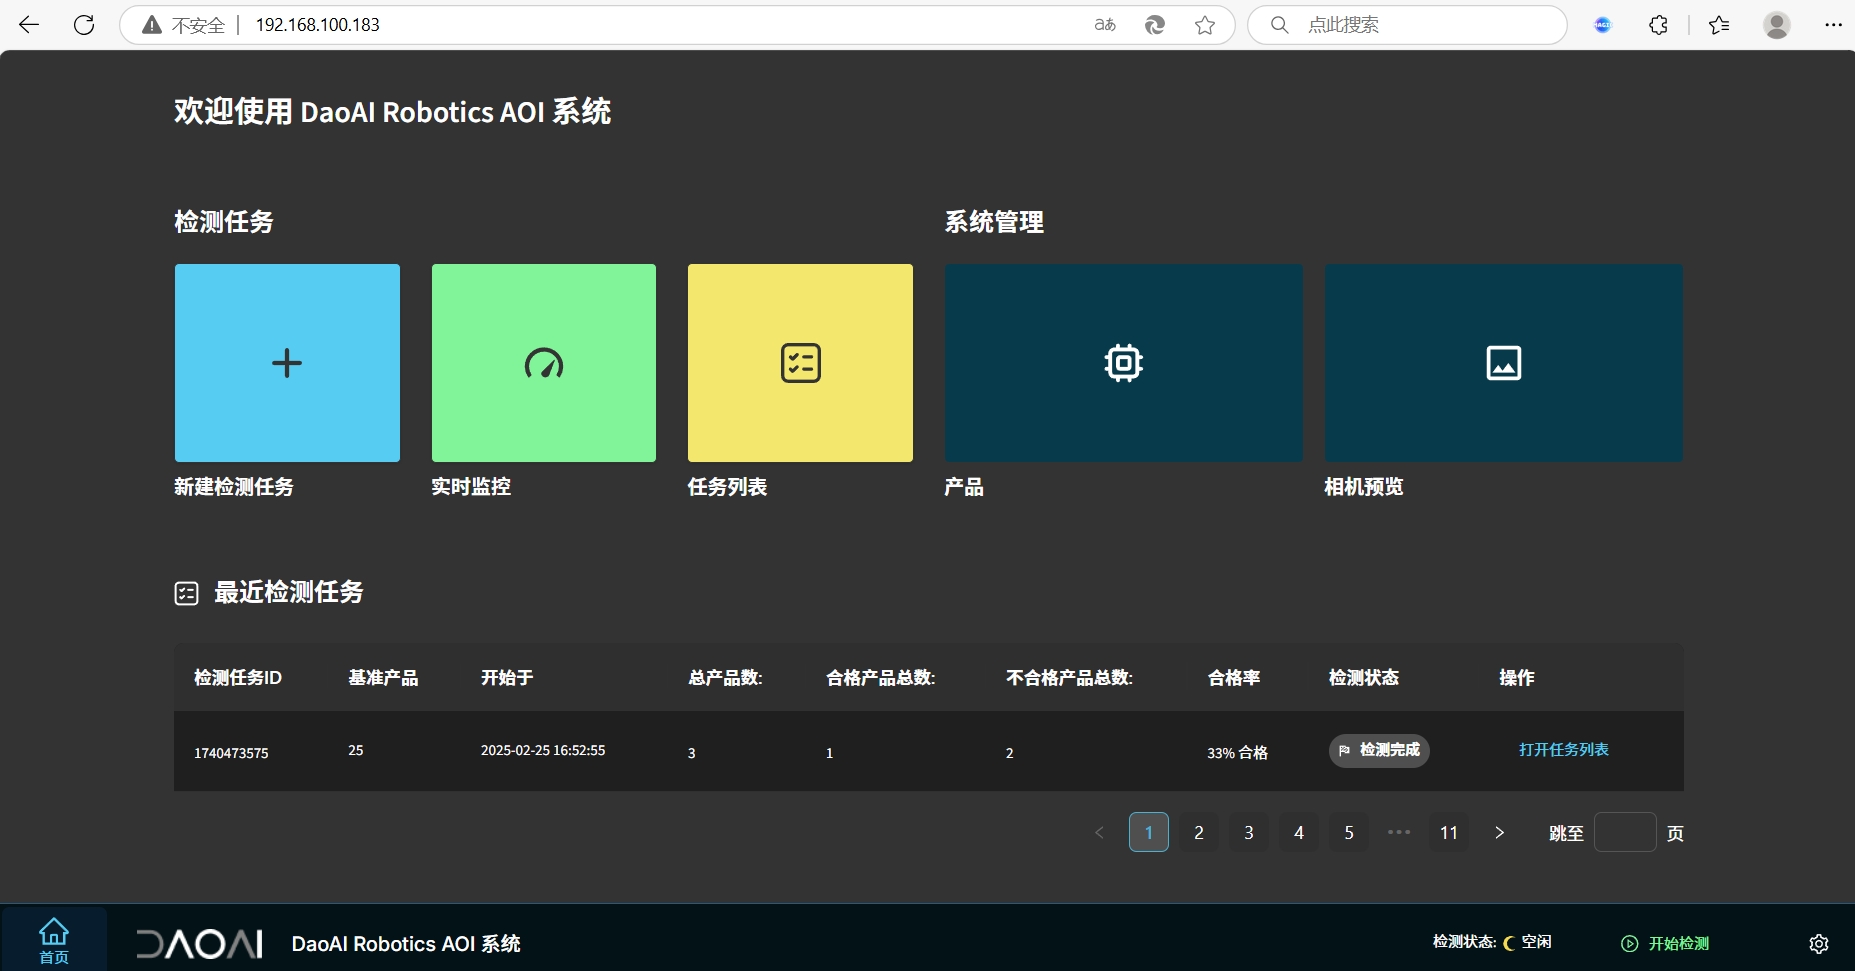
Task: Open the 产品 chip icon tile
Action: pyautogui.click(x=1124, y=363)
